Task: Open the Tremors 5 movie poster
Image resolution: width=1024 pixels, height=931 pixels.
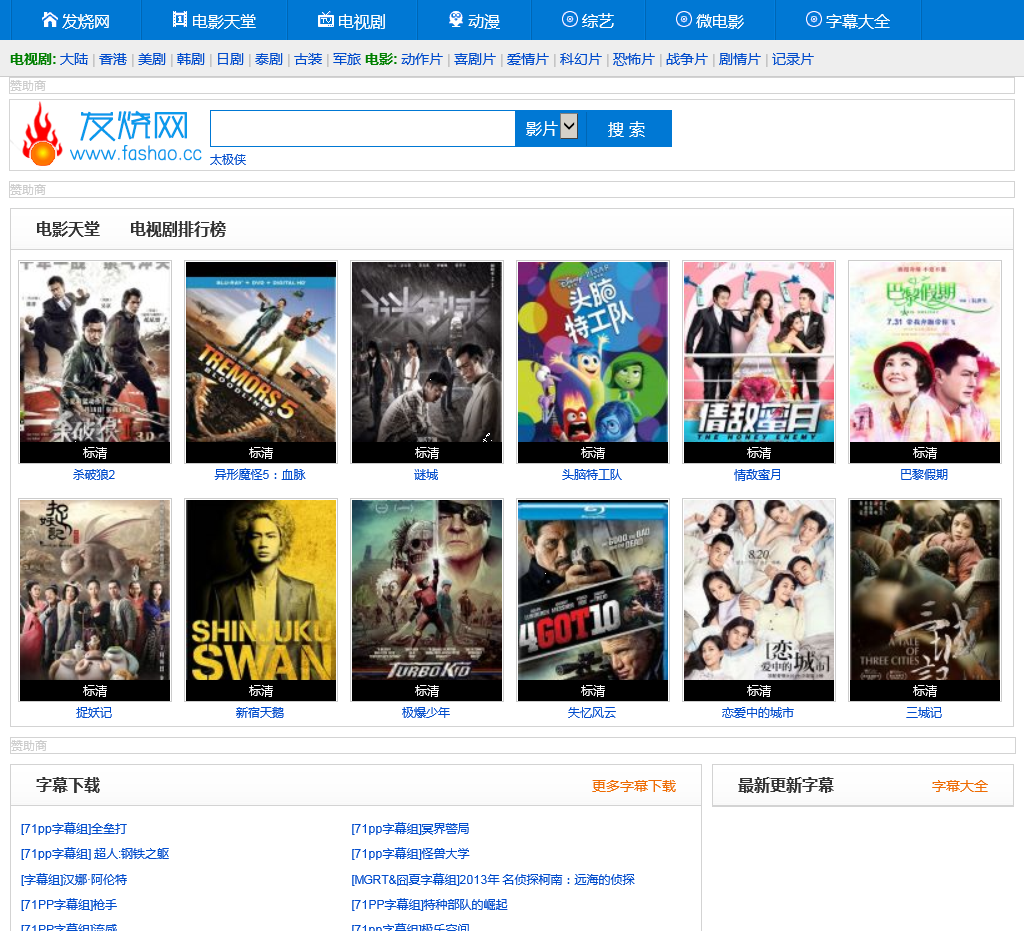Action: click(x=261, y=362)
